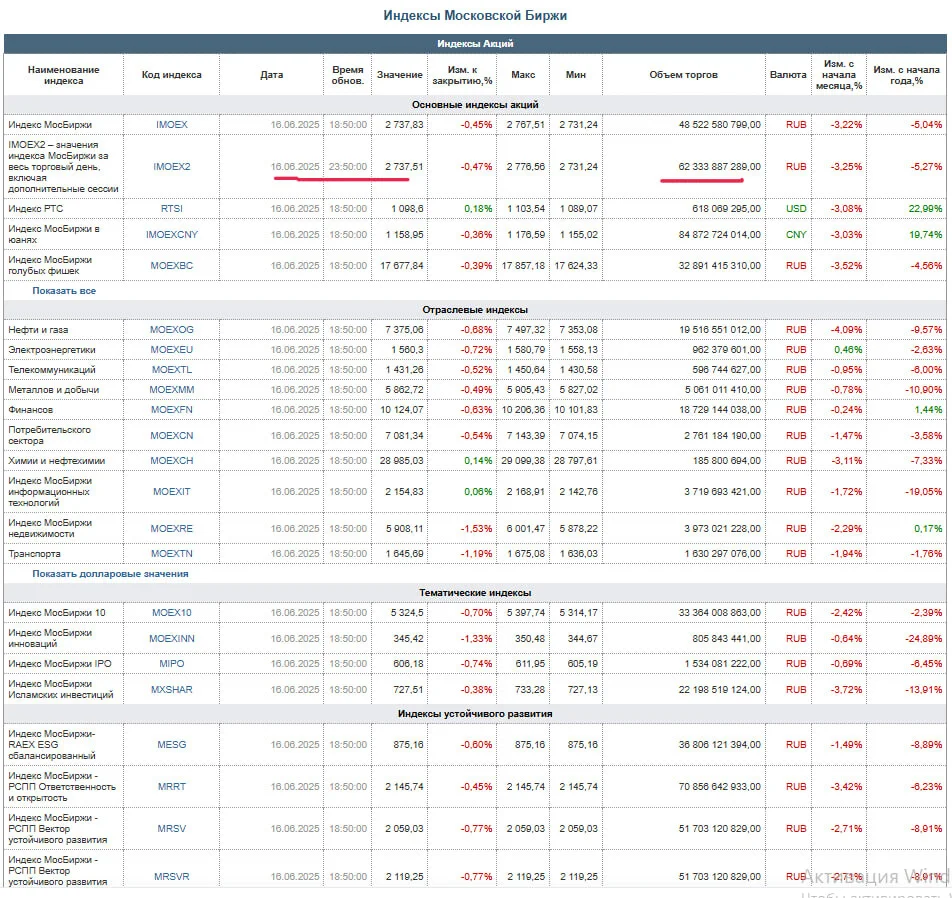Select the 'Индекс МосБиржи' row name
Image resolution: width=952 pixels, height=898 pixels.
point(50,124)
